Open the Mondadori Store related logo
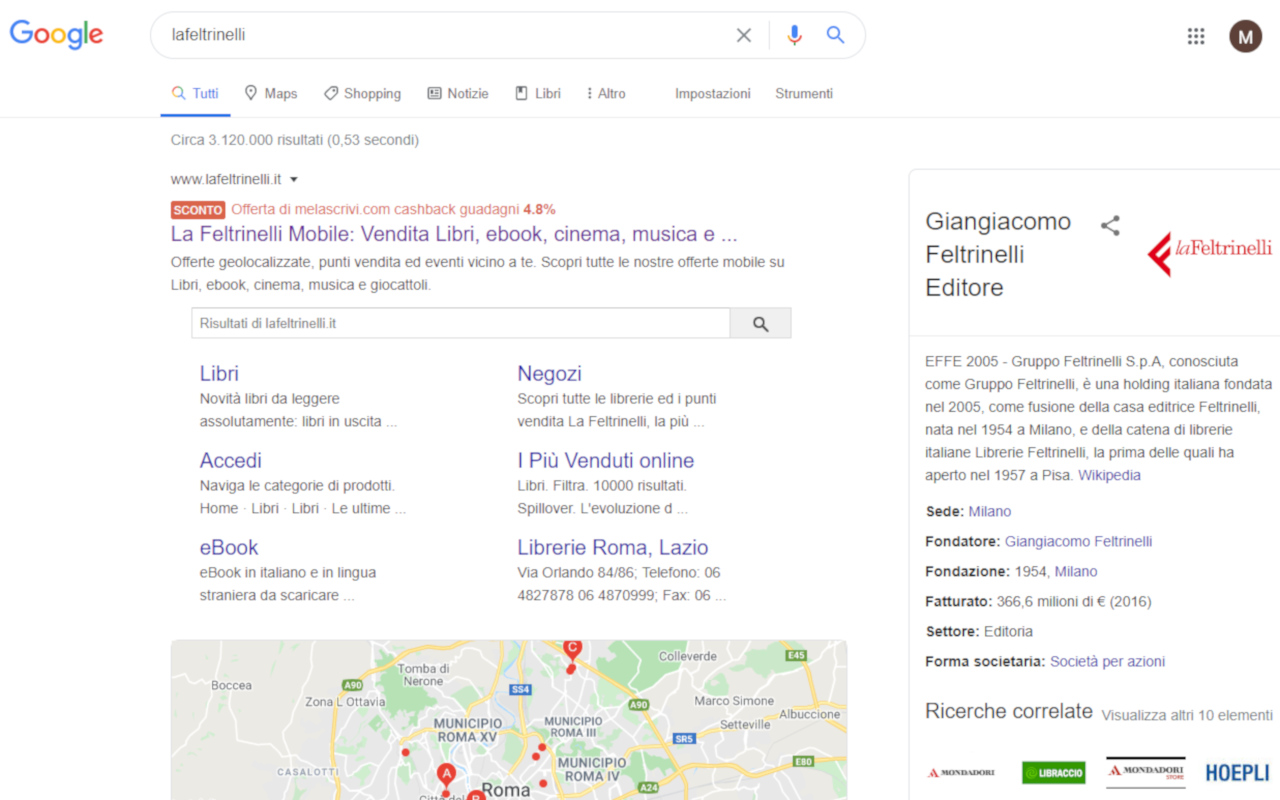 point(1145,772)
